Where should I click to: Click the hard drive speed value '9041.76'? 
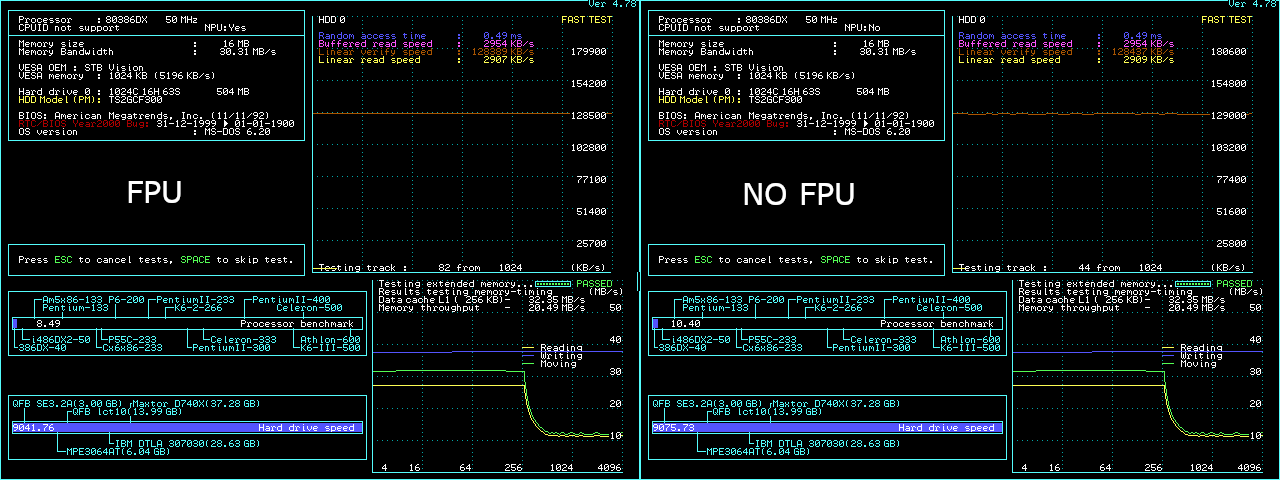[x=33, y=427]
